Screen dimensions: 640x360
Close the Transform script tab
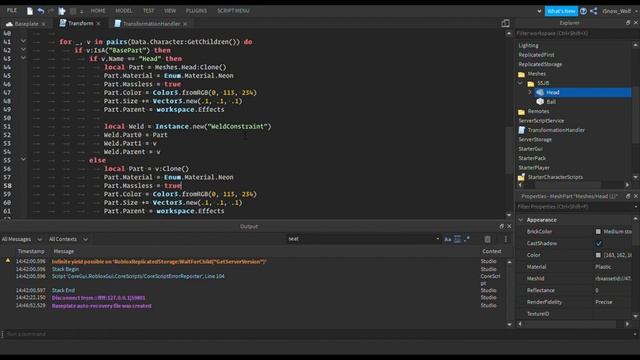tap(98, 24)
